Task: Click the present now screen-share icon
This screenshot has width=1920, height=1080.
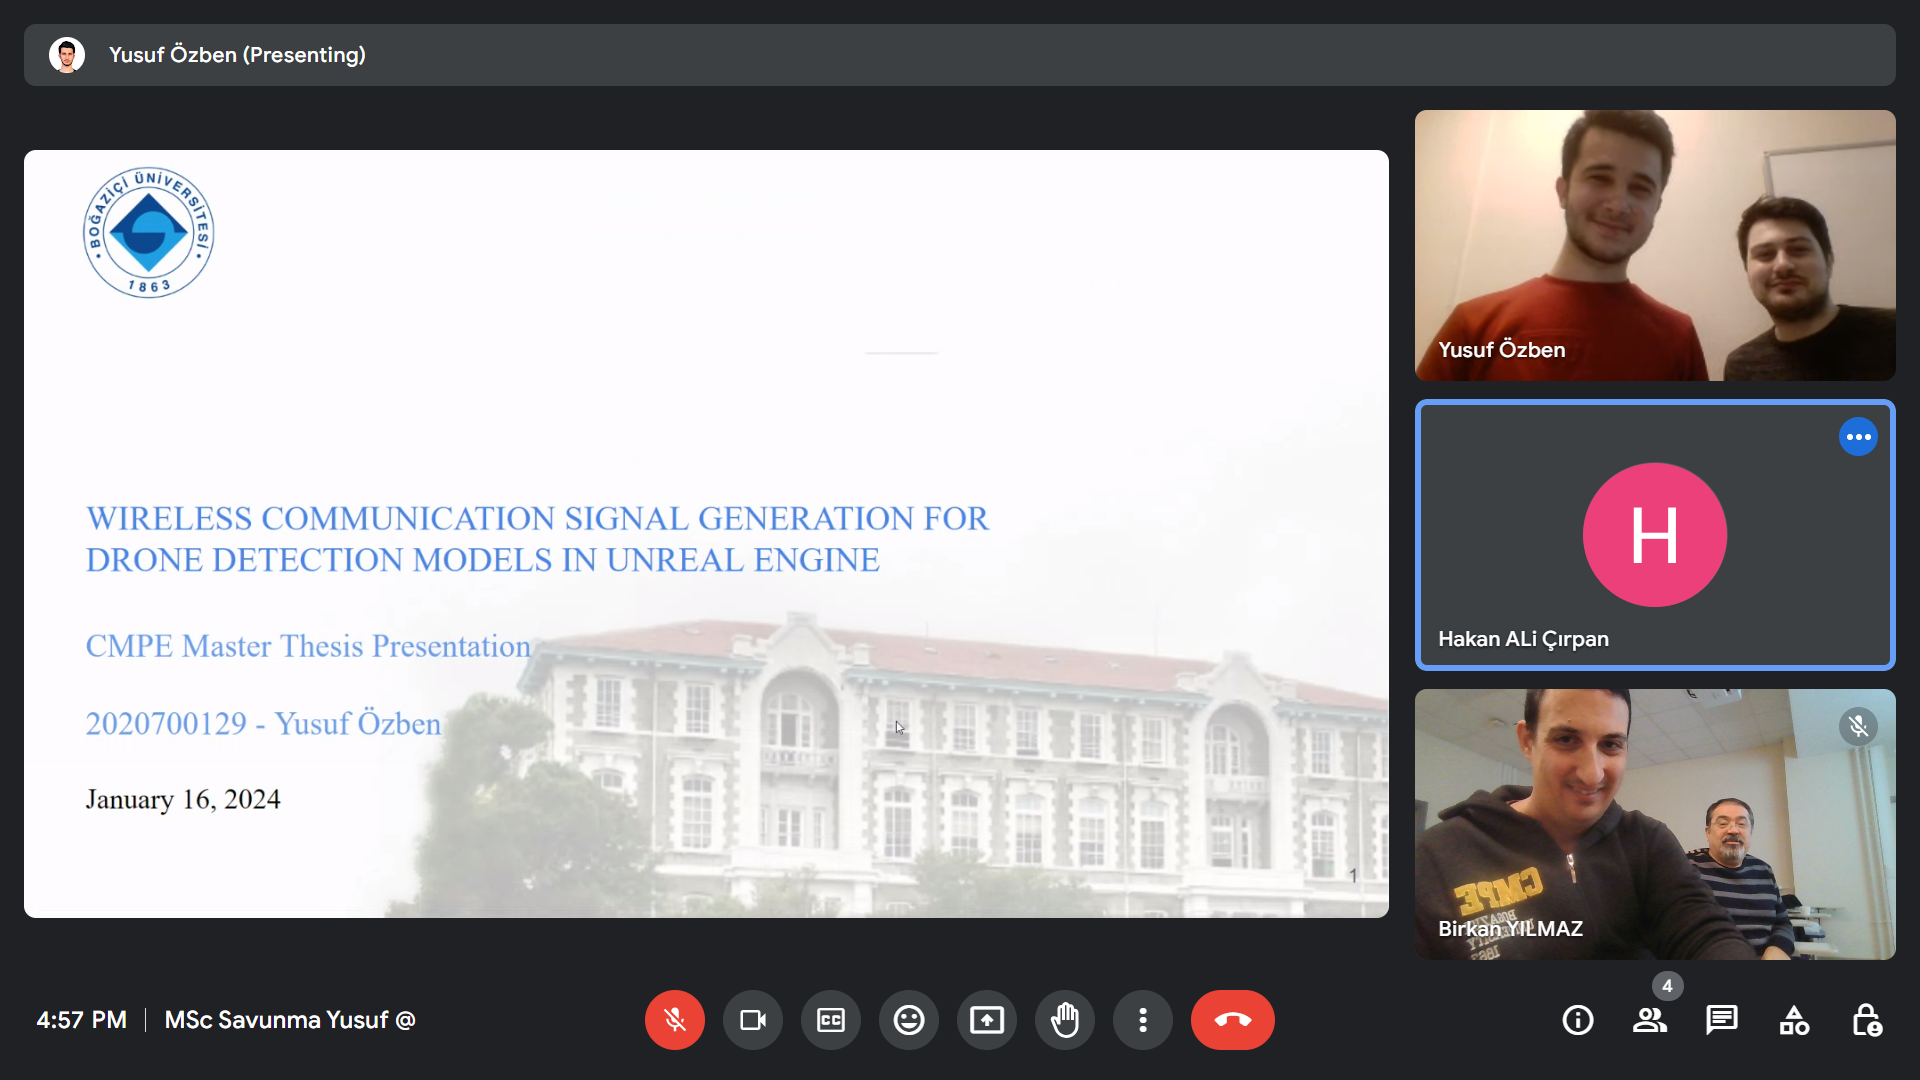Action: click(987, 1020)
